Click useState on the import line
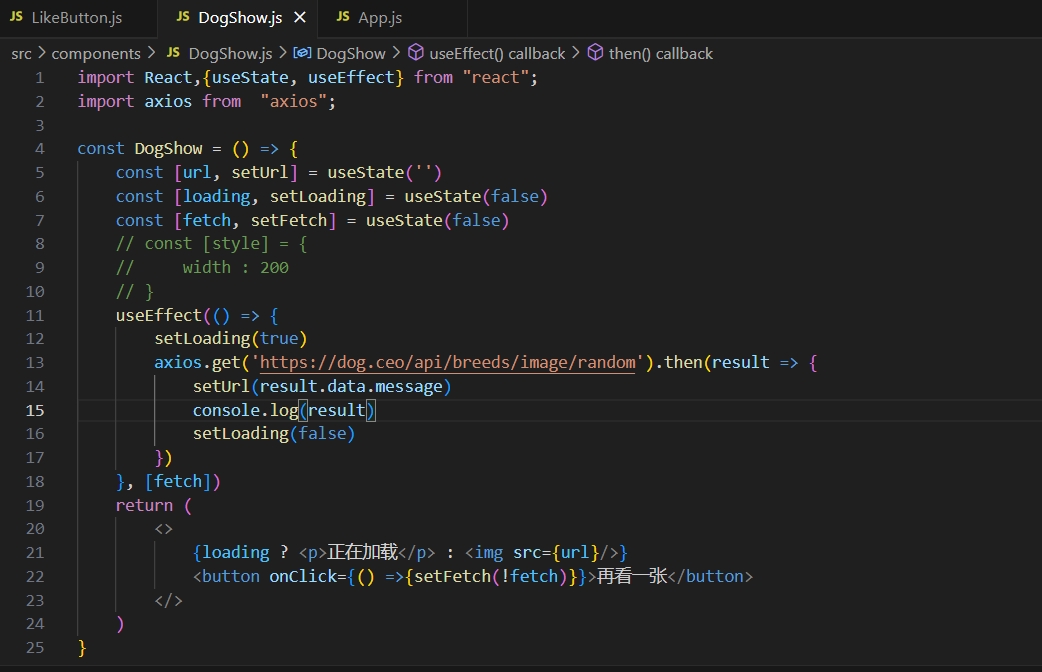 pos(250,78)
